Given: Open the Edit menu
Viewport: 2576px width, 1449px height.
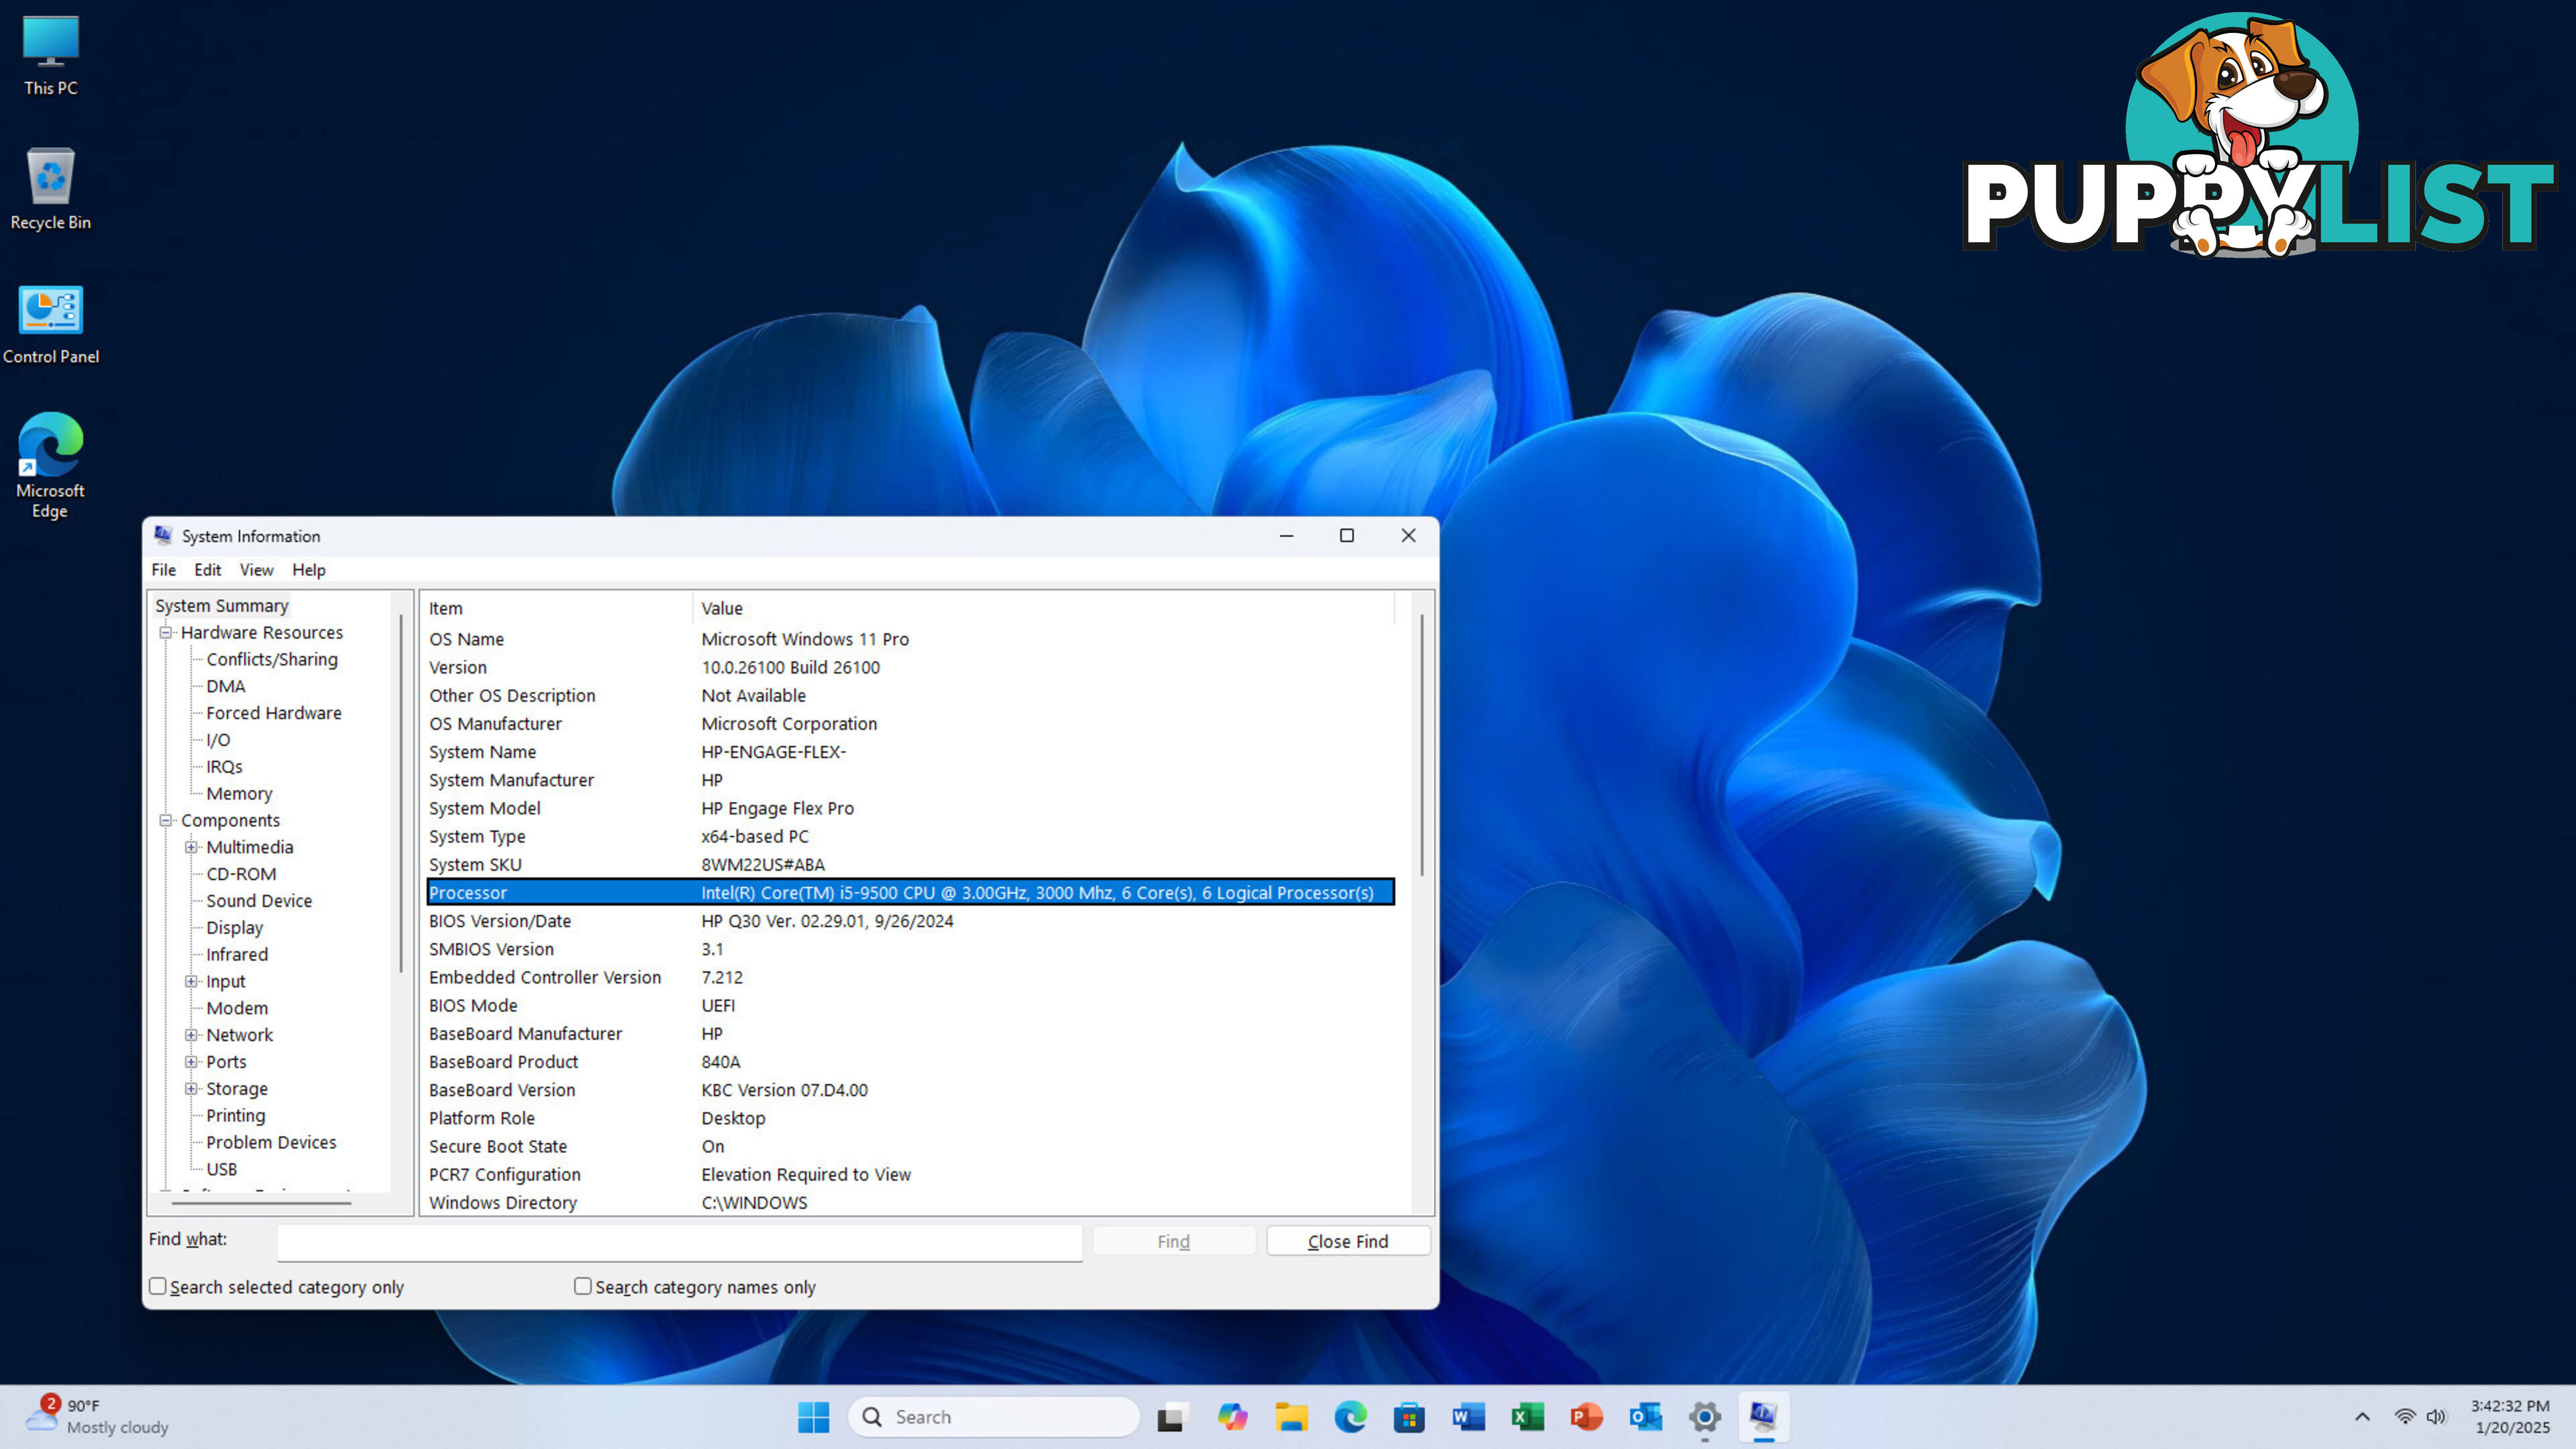Looking at the screenshot, I should 207,569.
